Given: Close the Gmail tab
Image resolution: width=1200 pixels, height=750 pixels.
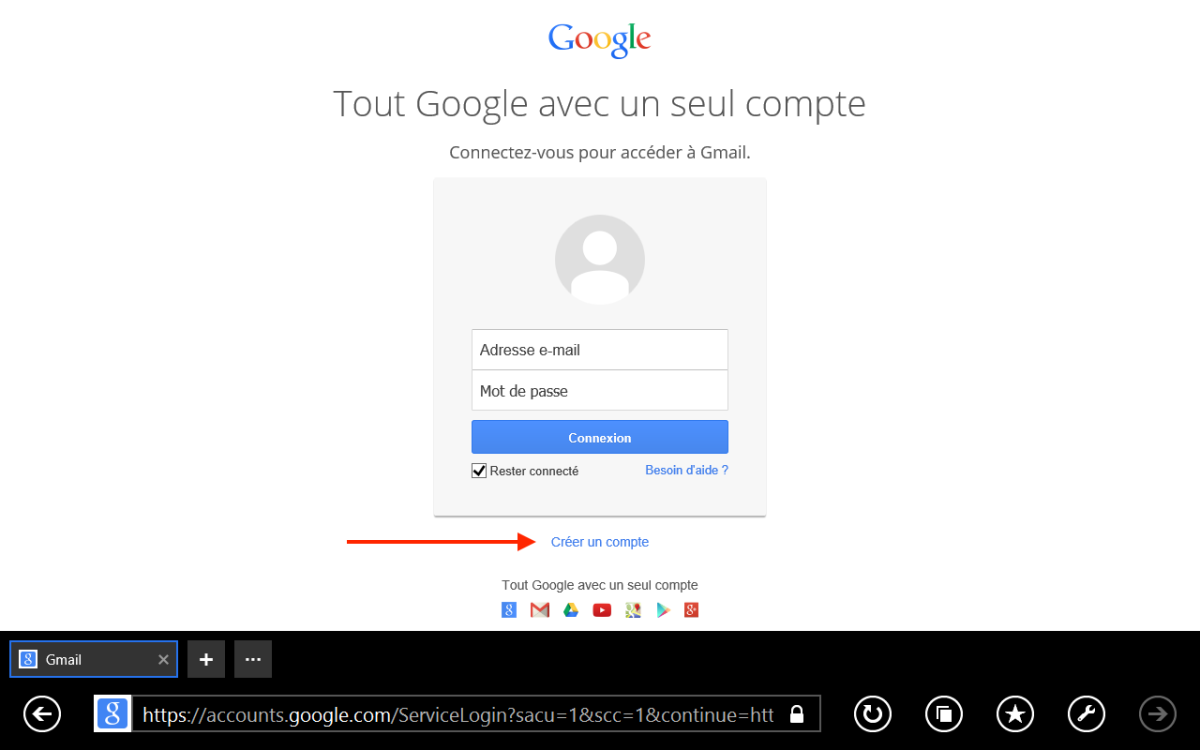Looking at the screenshot, I should coord(163,660).
